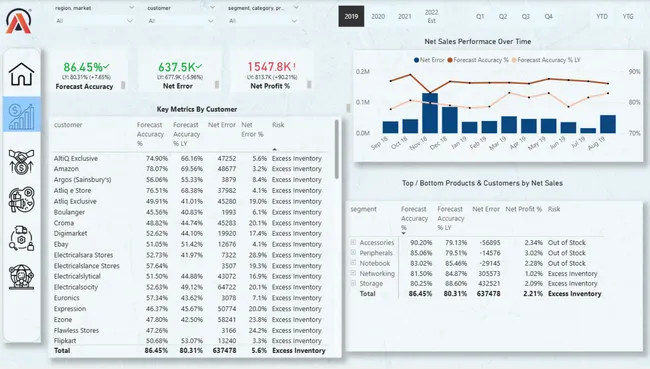Image resolution: width=650 pixels, height=369 pixels.
Task: Select the finance growth chart icon
Action: pos(22,115)
